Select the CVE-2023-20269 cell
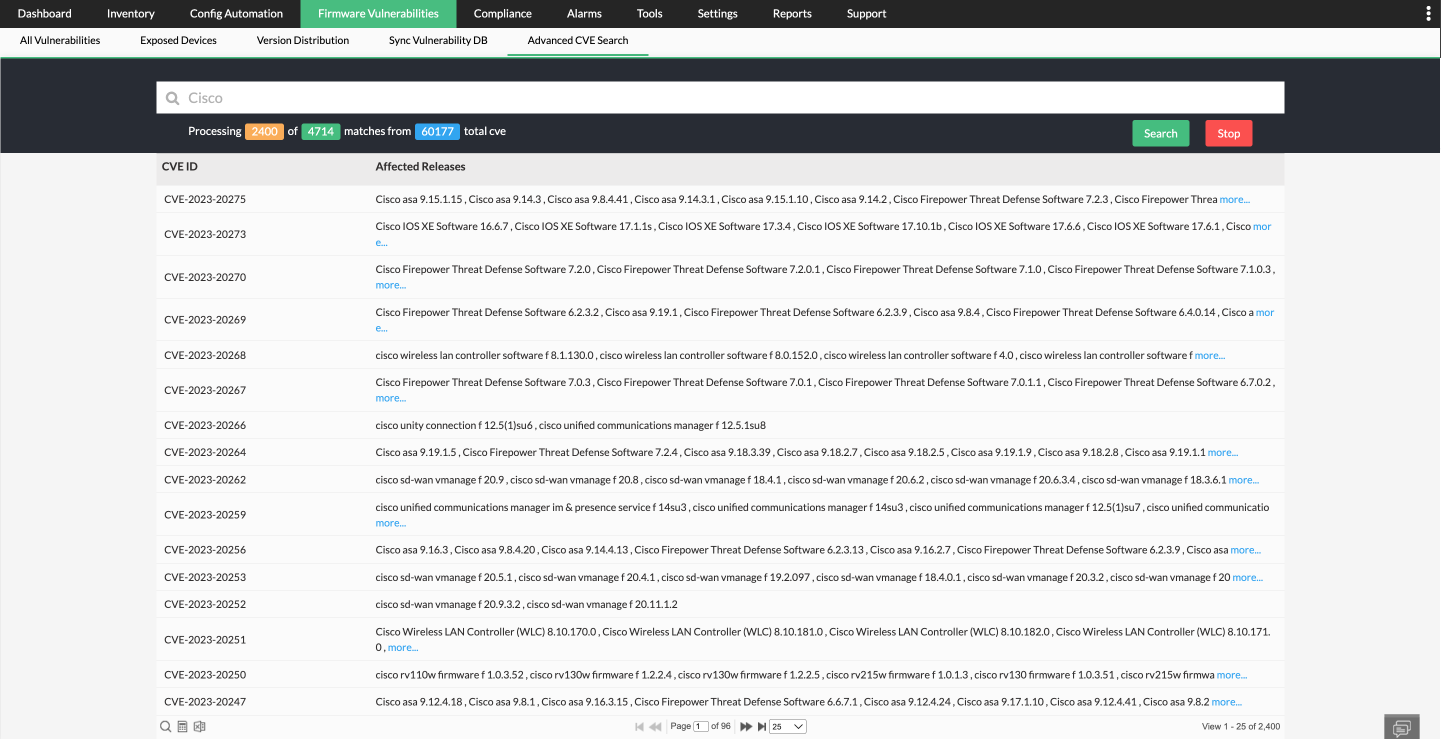This screenshot has width=1441, height=740. coord(205,320)
